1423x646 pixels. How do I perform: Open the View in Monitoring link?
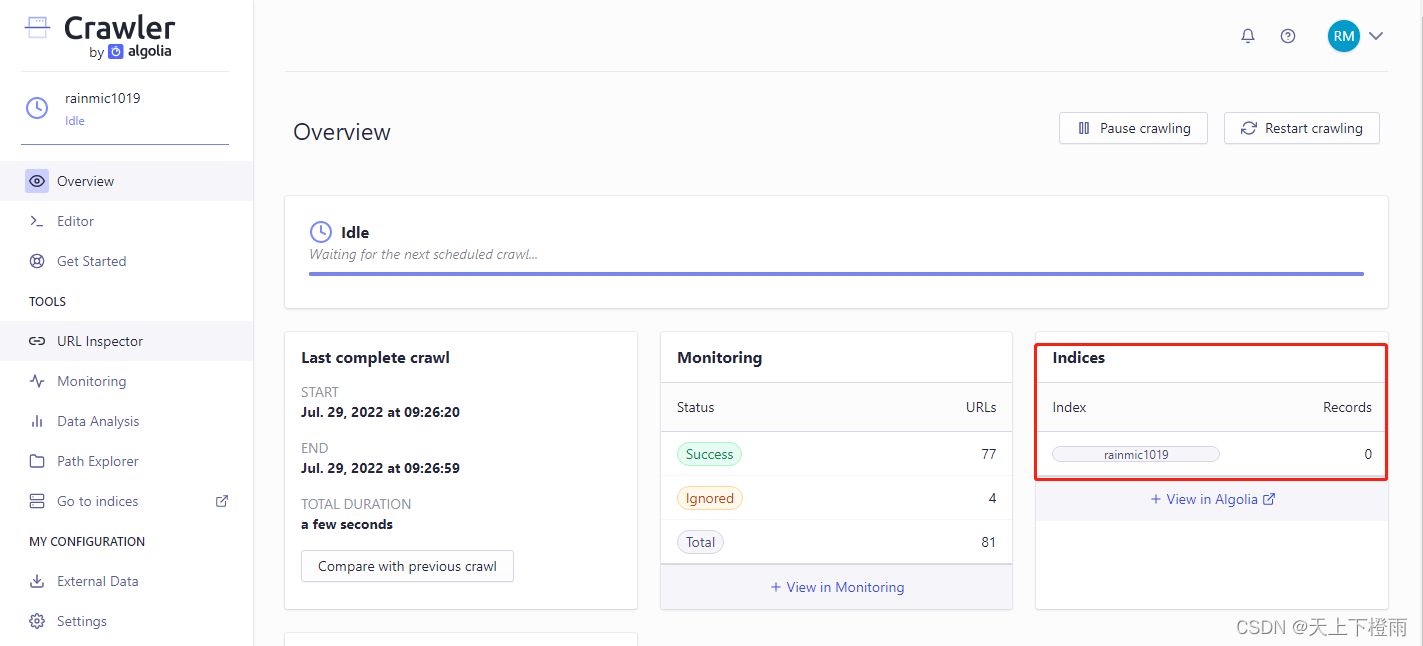(x=837, y=587)
